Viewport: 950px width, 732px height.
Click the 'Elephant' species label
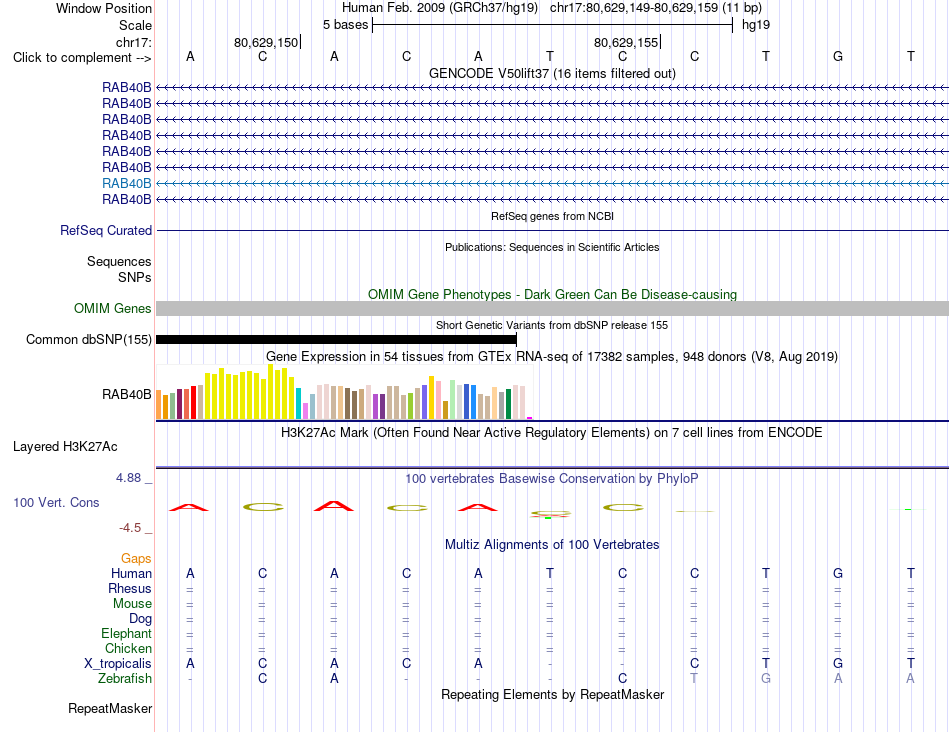[127, 633]
